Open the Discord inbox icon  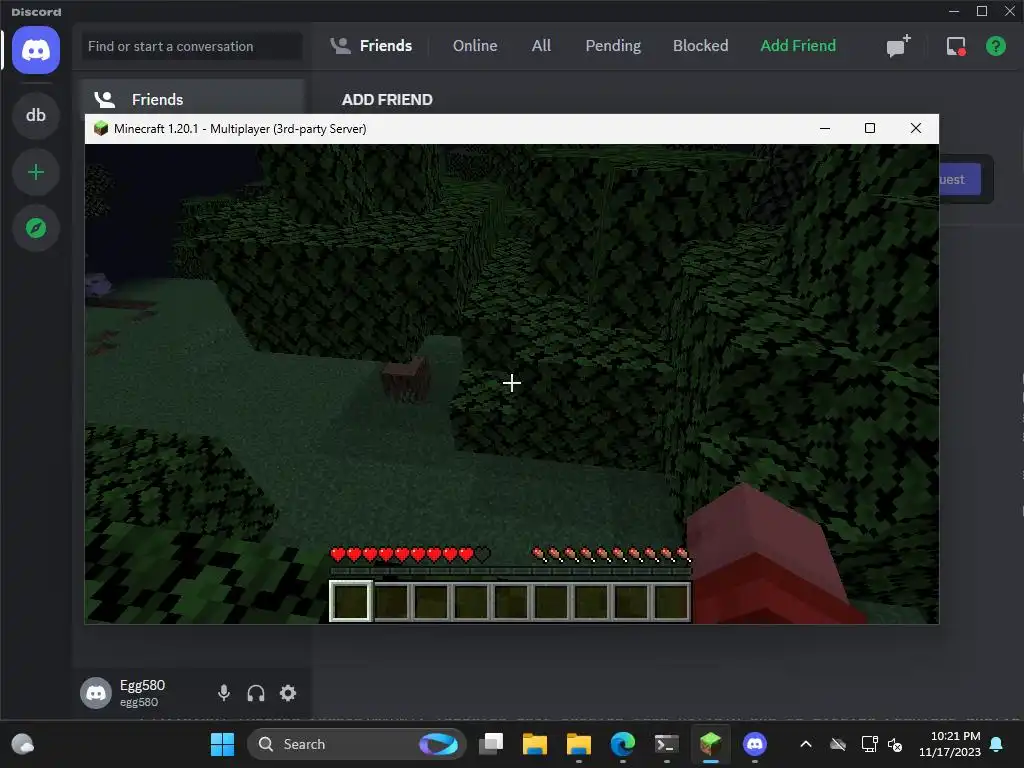tap(956, 46)
